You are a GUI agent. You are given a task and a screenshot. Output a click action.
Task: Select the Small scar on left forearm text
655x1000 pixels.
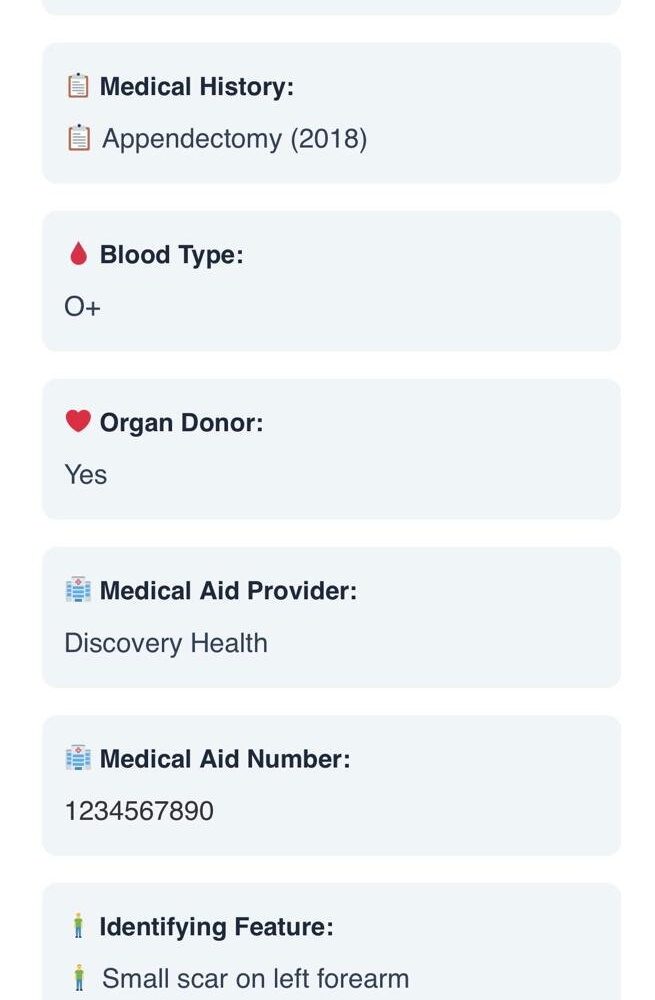pos(255,979)
